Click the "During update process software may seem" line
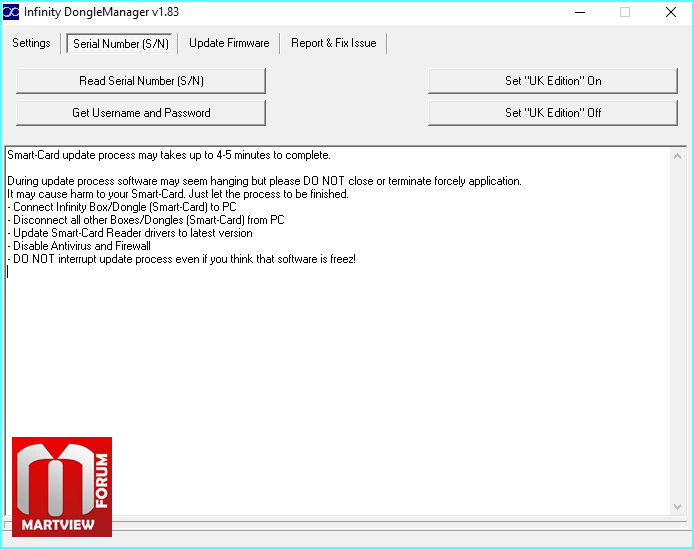Screen dimensions: 694x549 point(264,181)
